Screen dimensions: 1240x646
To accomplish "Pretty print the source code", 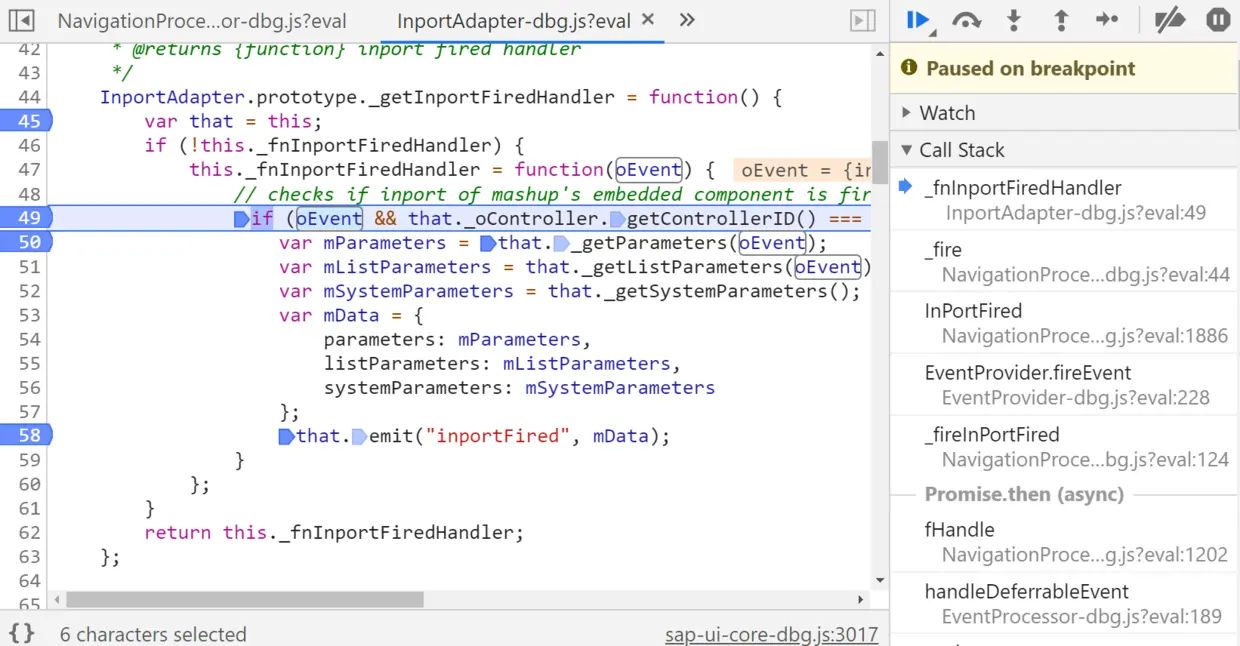I will point(22,633).
